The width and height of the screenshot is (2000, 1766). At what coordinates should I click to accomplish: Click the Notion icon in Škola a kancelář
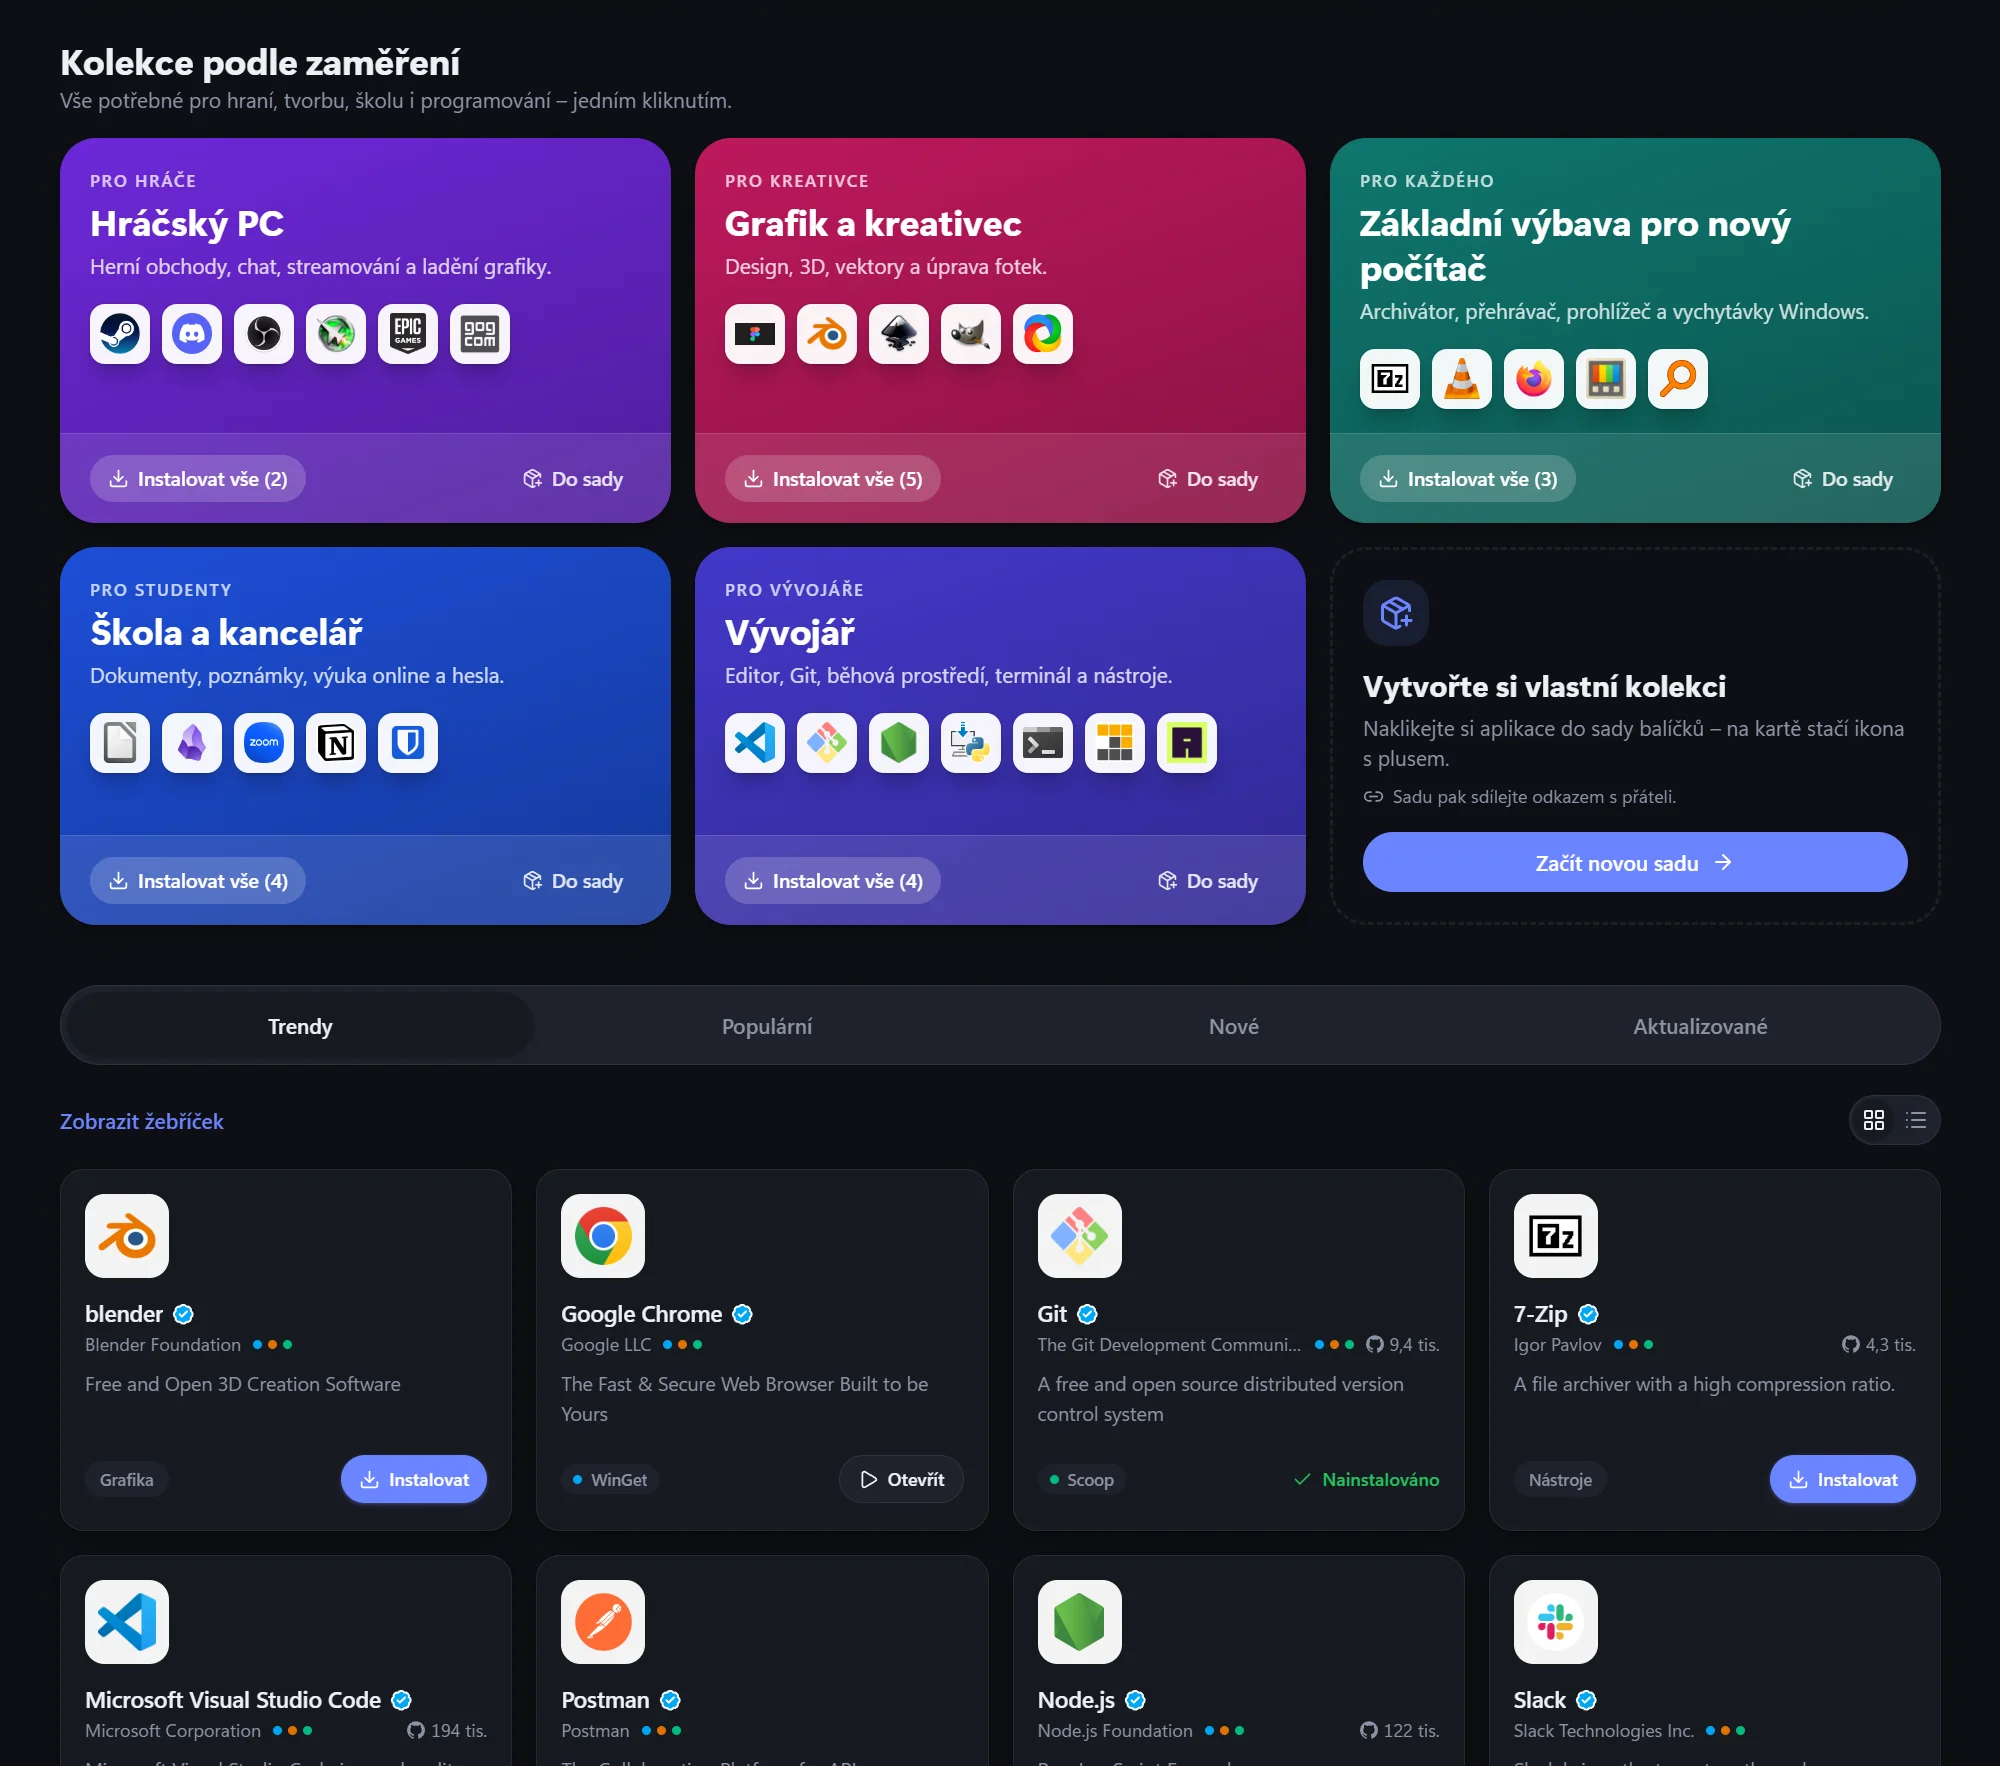coord(336,743)
